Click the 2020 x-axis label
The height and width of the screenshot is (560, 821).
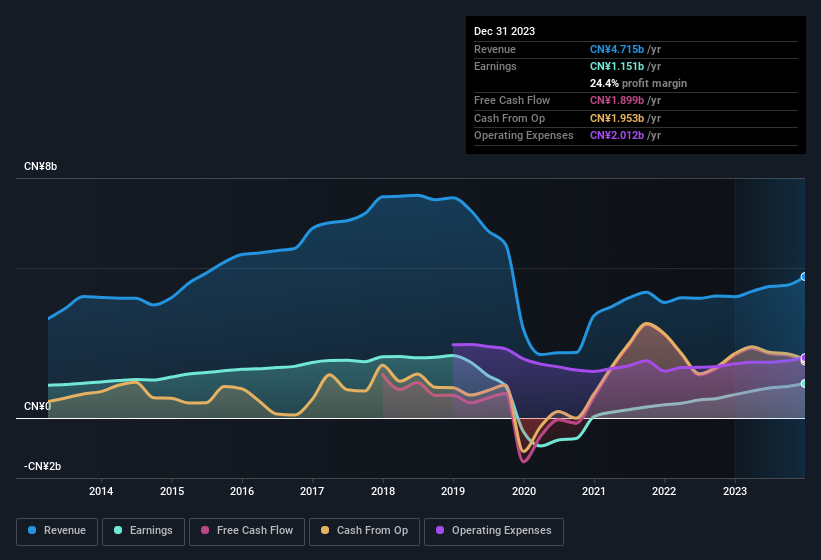tap(524, 491)
